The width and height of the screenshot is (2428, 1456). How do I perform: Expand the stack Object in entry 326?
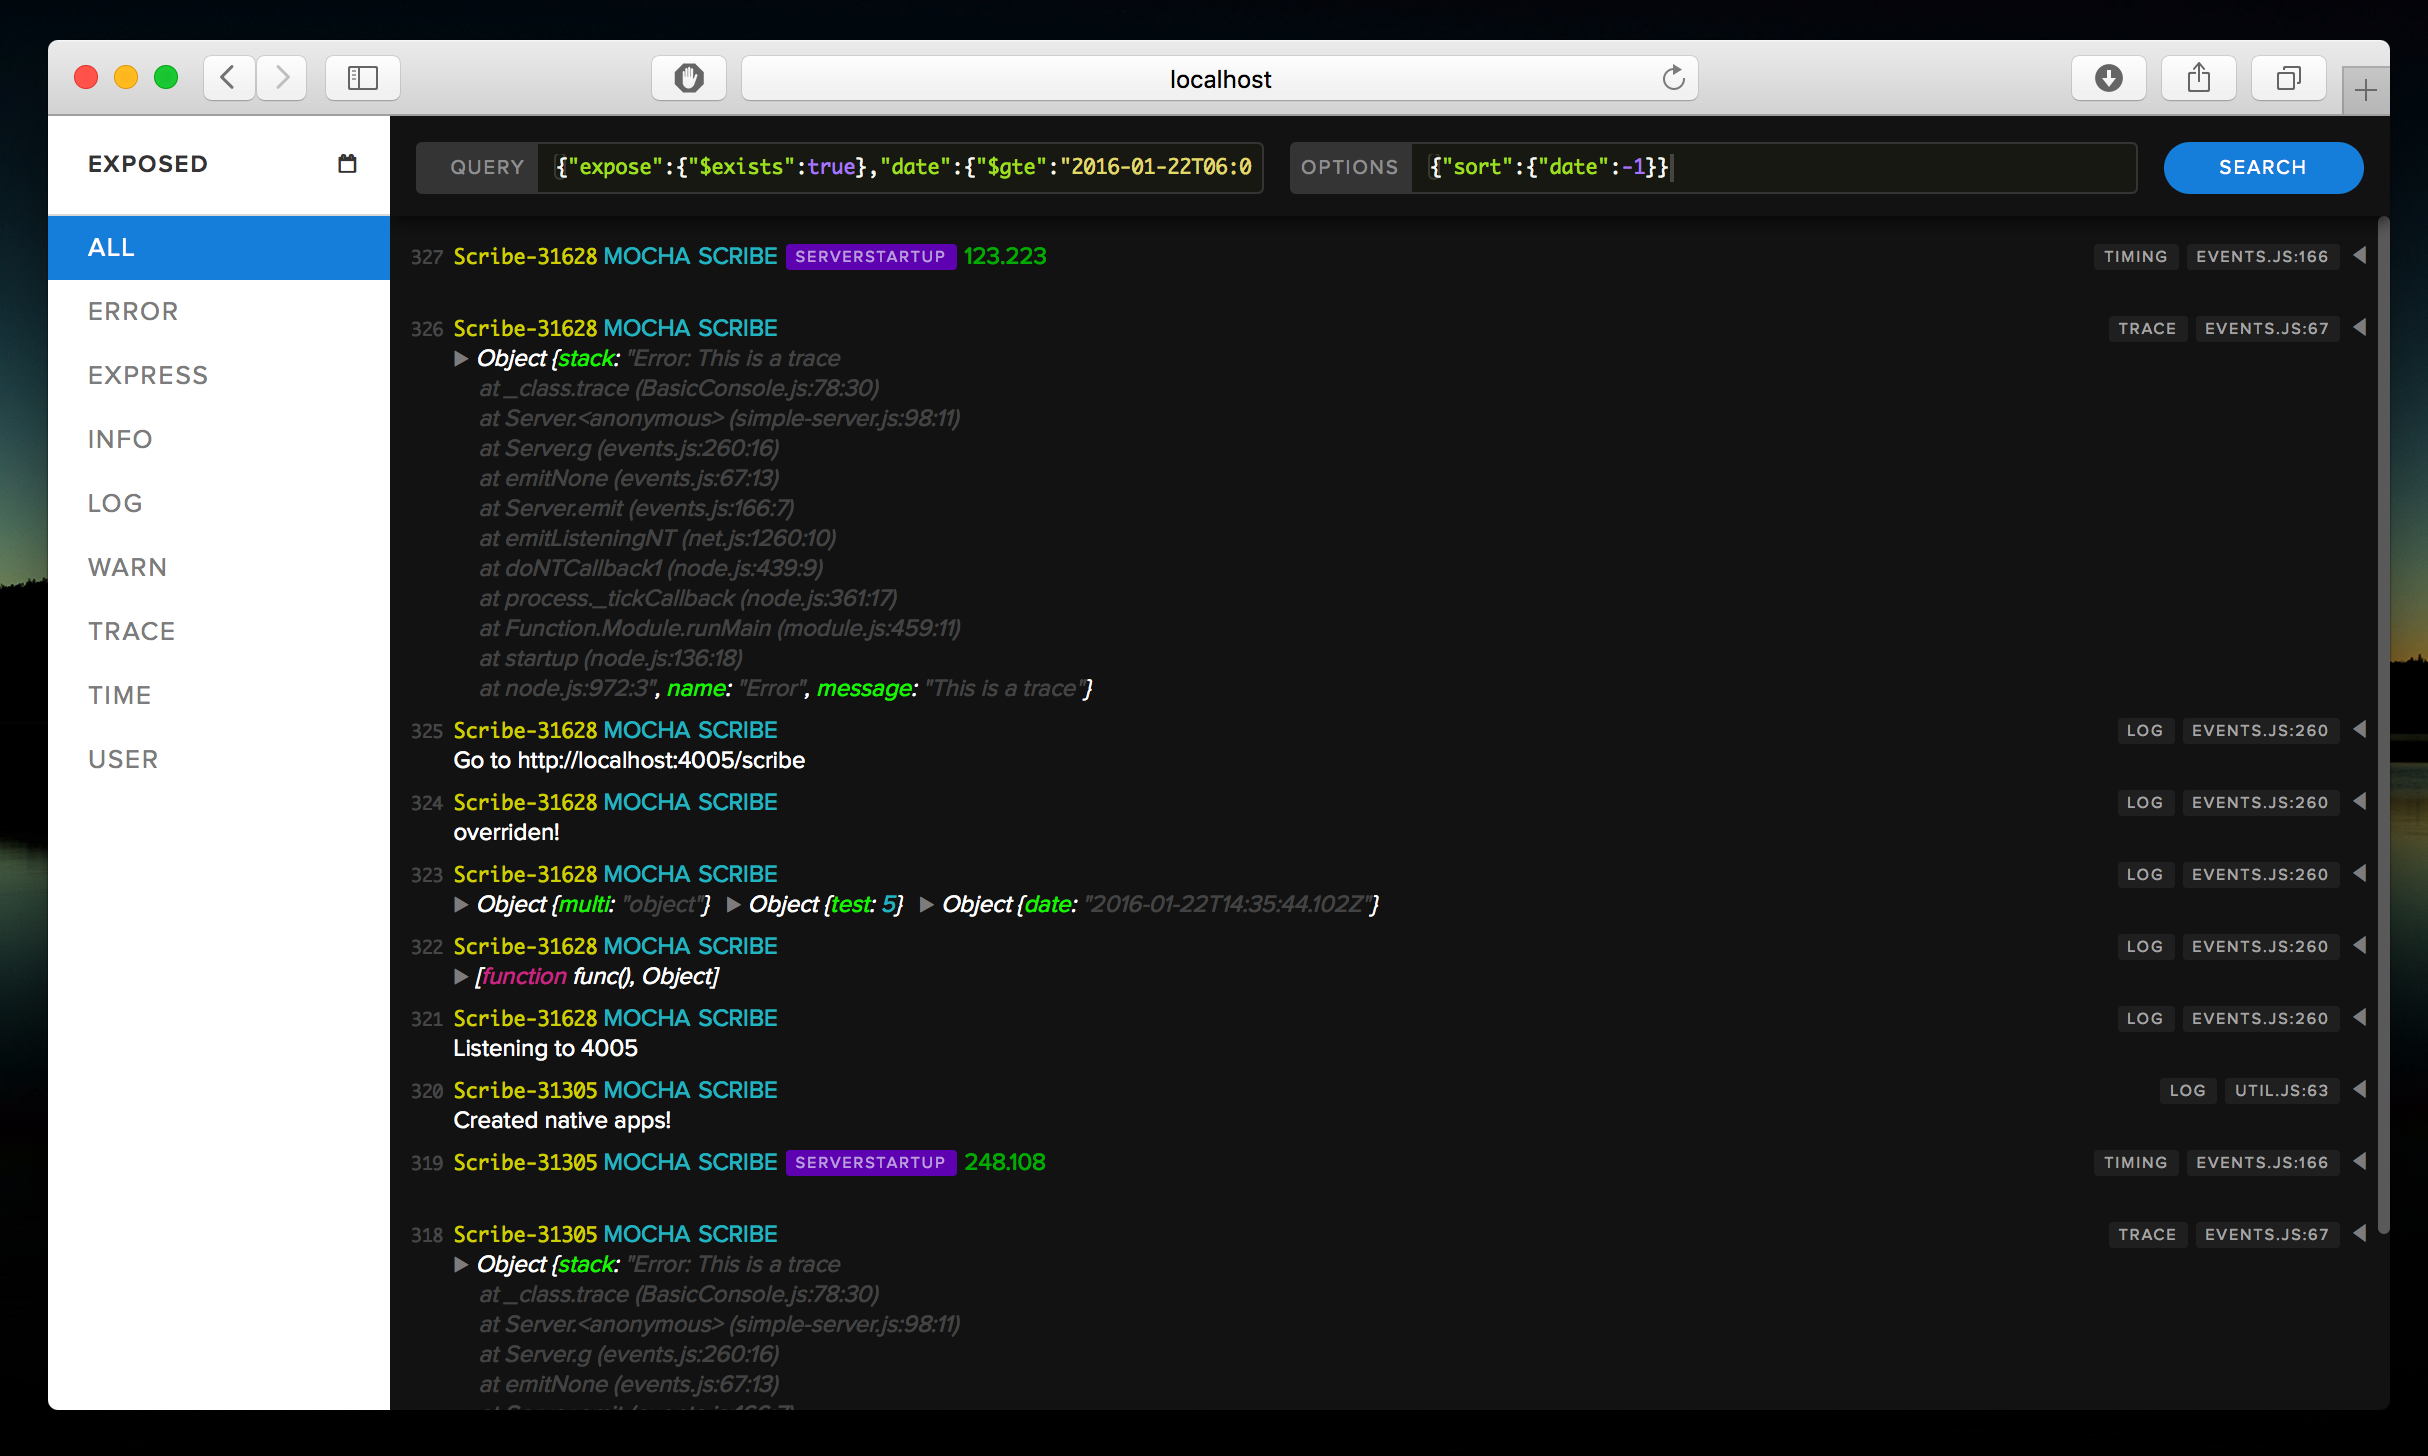point(461,359)
